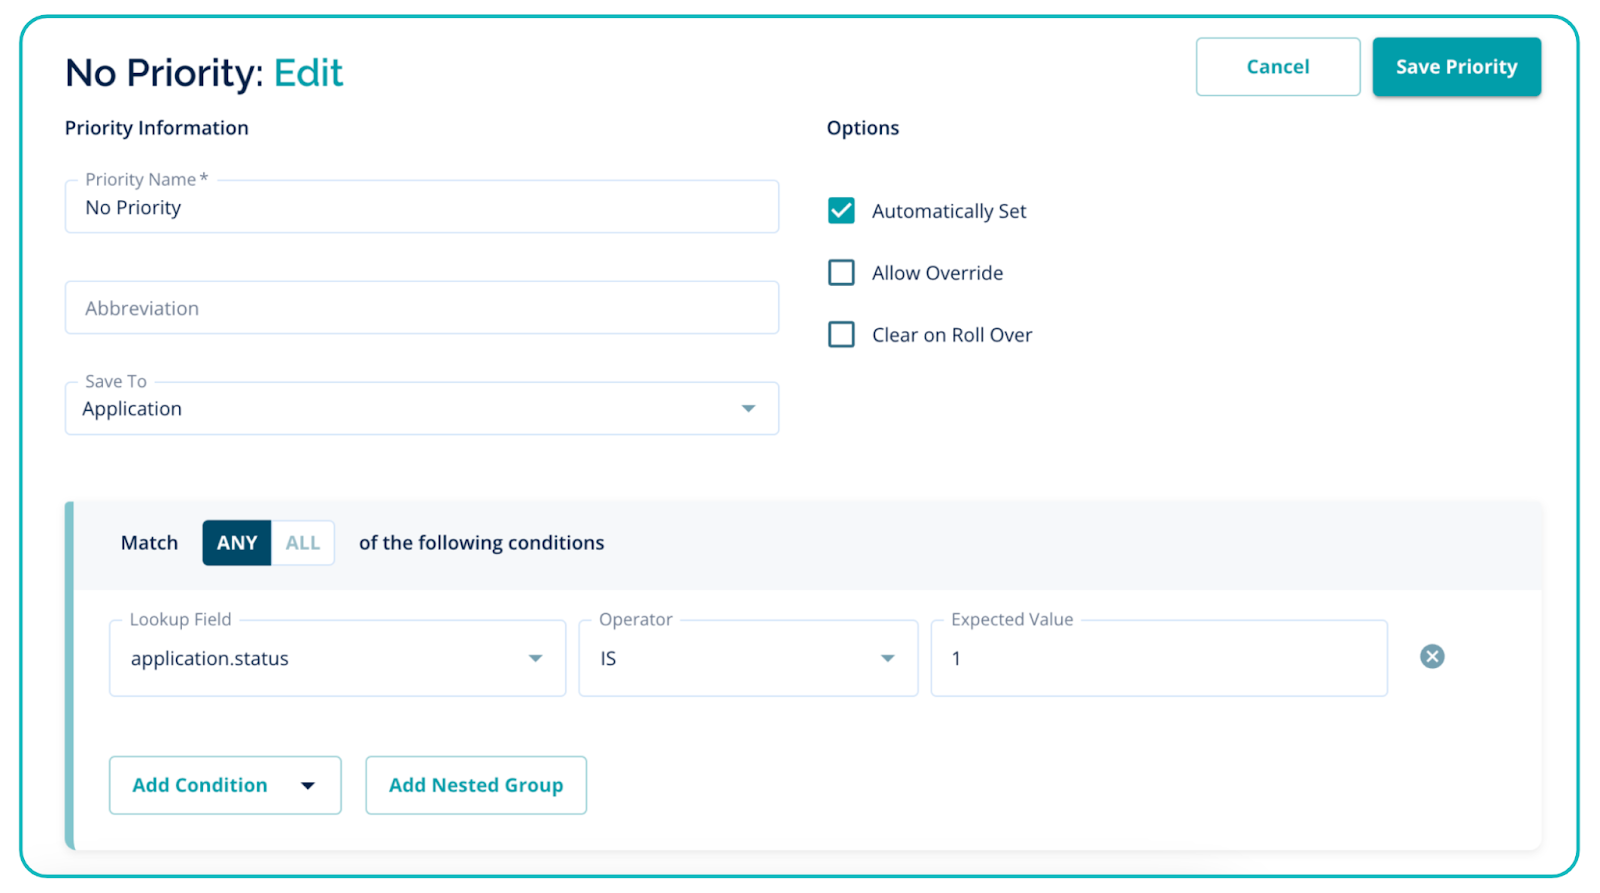This screenshot has height=893, width=1600.
Task: Remove the application.status condition row
Action: [1432, 657]
